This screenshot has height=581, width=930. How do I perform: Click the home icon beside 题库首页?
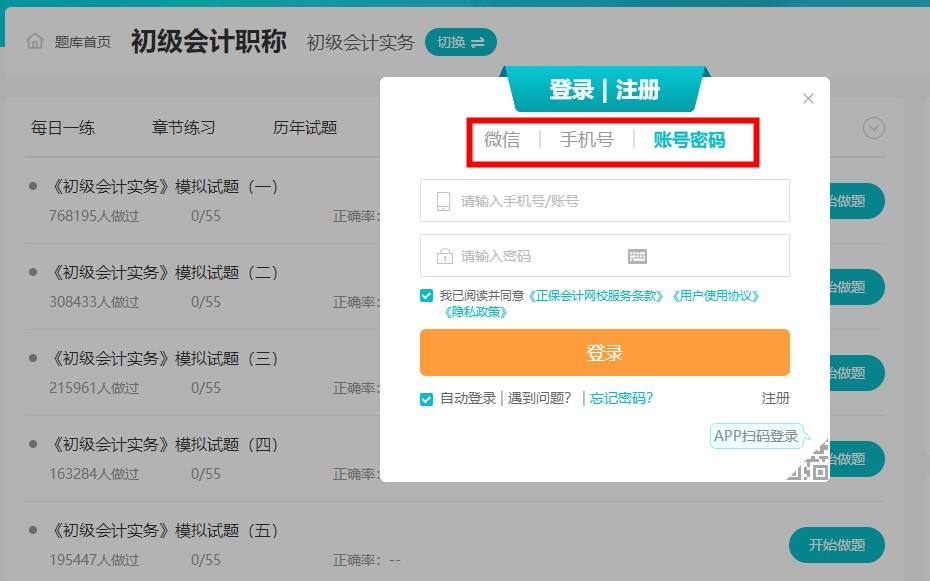[35, 41]
